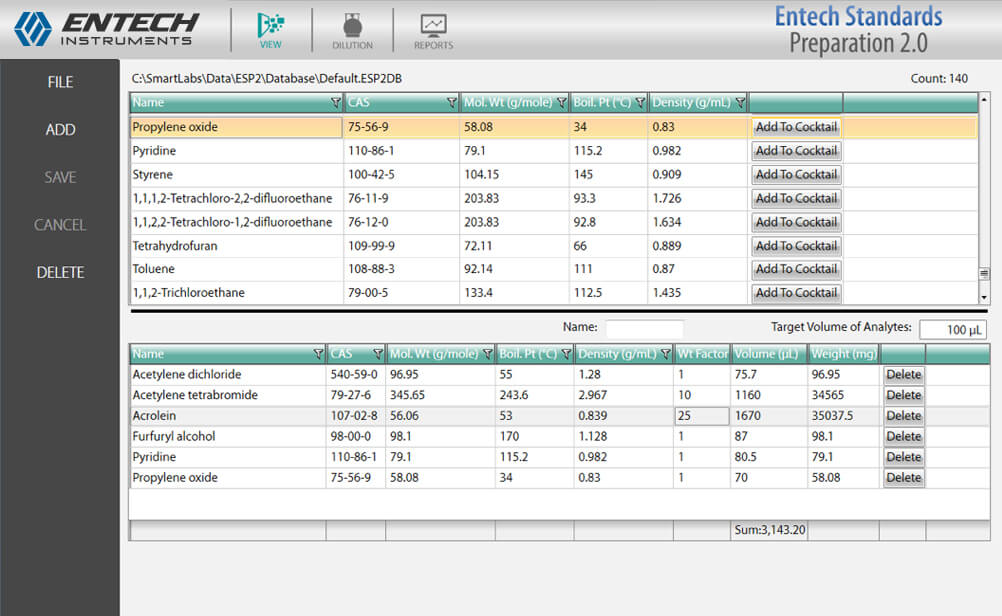Select Tetrahydrofuran name in upper table
This screenshot has height=616, width=1002.
[x=236, y=245]
